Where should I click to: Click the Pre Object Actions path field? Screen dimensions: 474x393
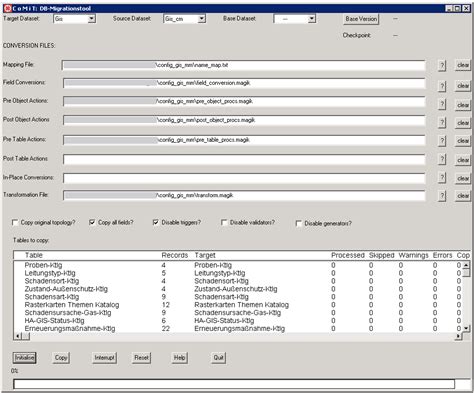pyautogui.click(x=244, y=101)
